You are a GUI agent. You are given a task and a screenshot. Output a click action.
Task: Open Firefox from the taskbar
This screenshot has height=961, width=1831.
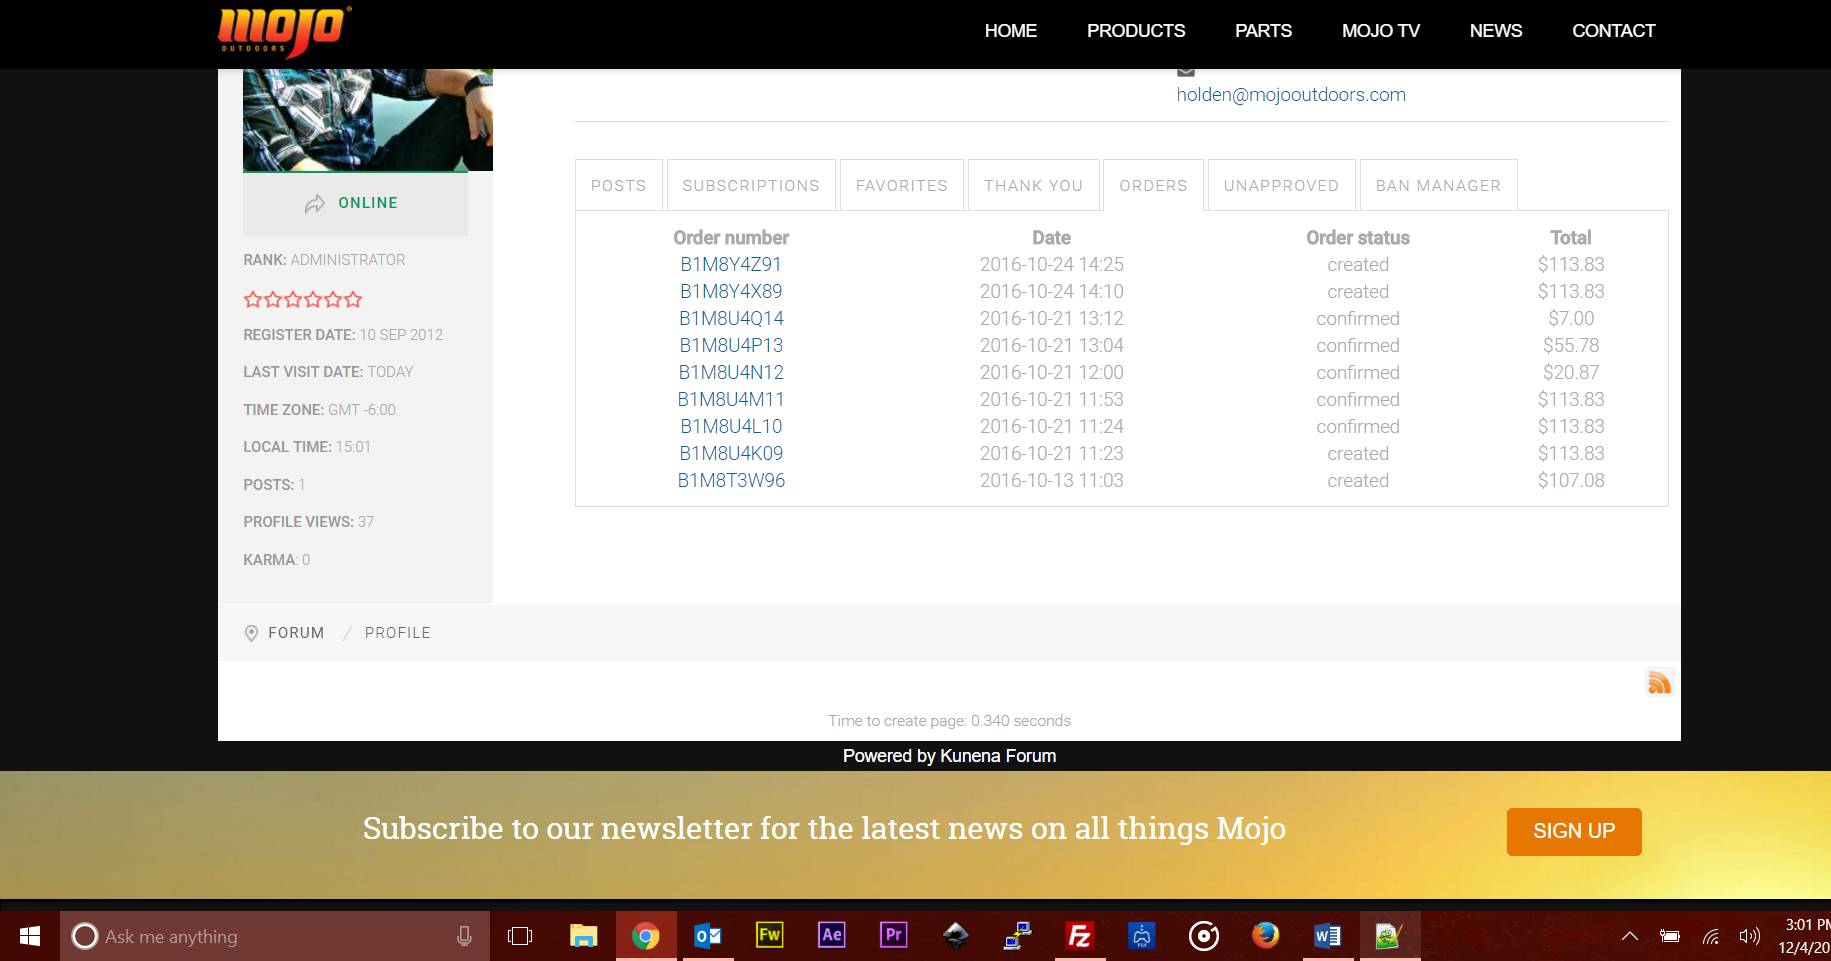click(x=1265, y=935)
